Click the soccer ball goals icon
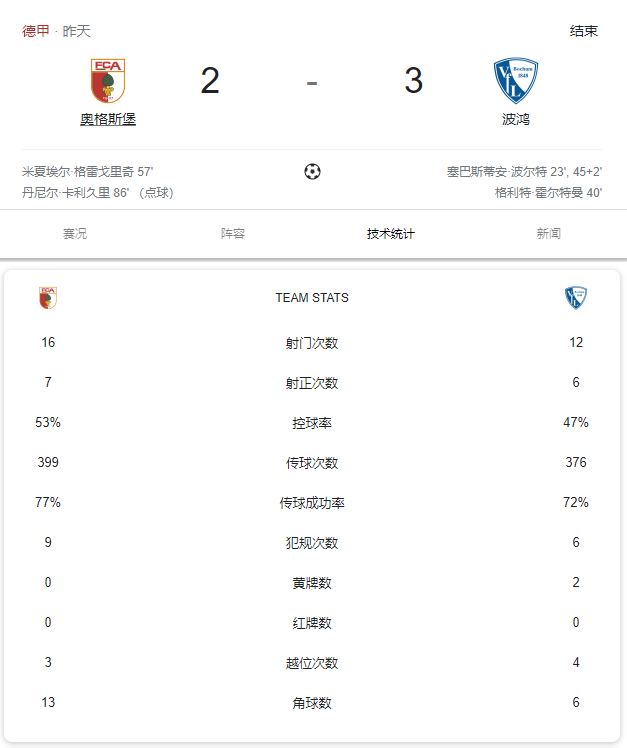Screen dimensions: 627x748 tap(312, 171)
